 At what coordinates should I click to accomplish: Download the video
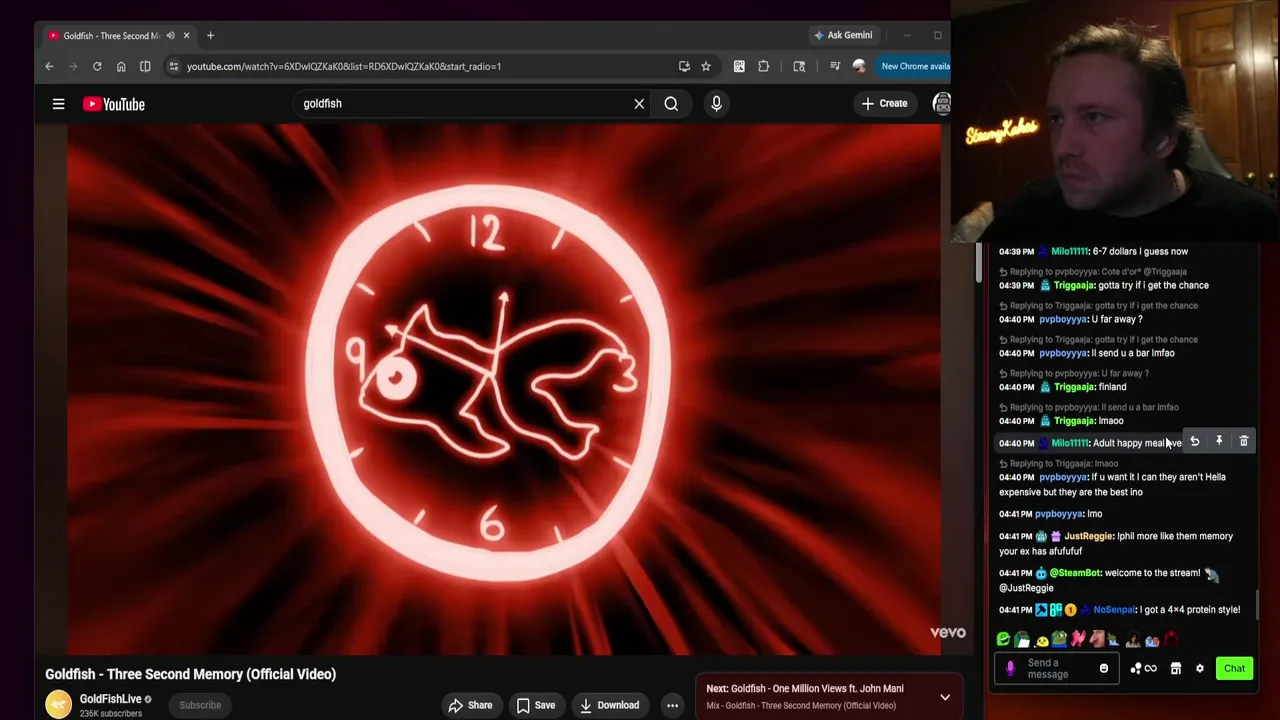click(609, 705)
